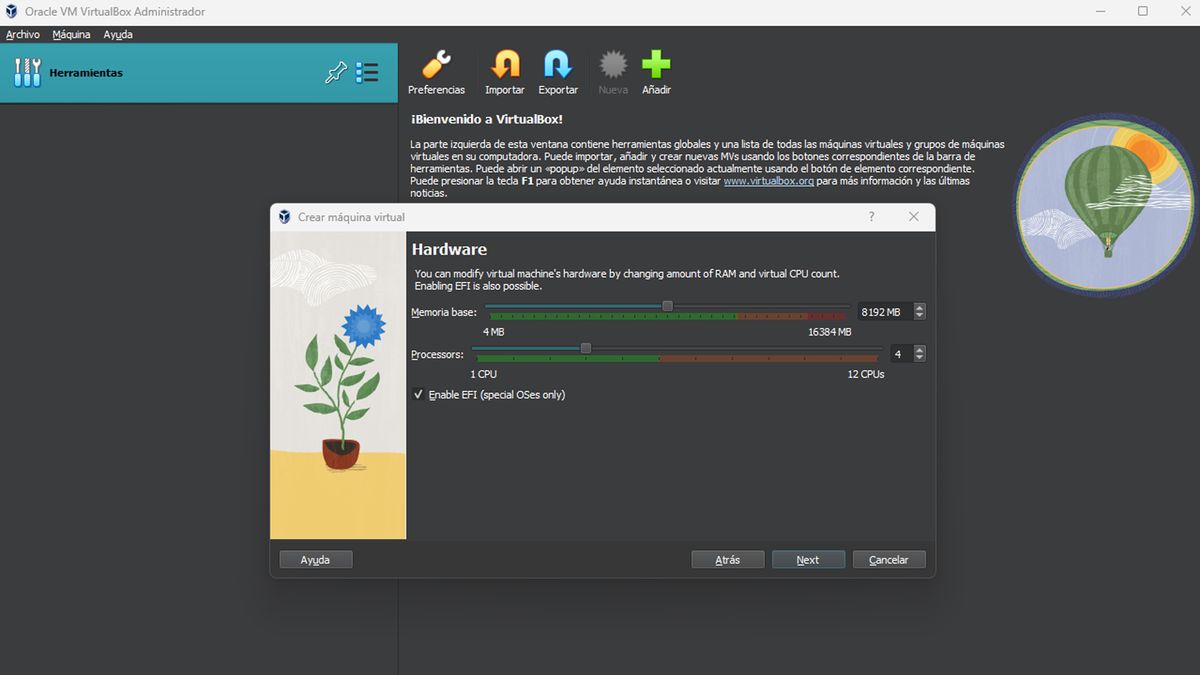
Task: Click the Importar appliance toolbar icon
Action: (504, 70)
